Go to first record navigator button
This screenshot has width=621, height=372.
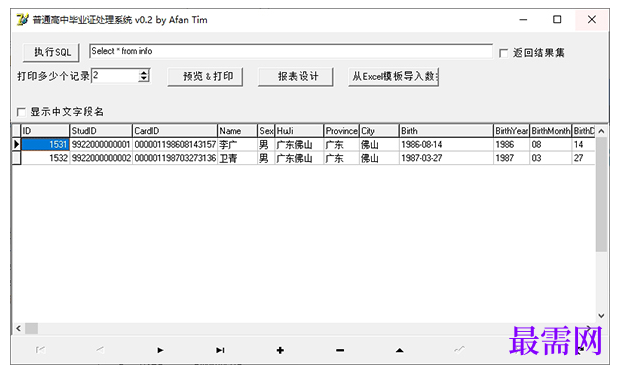40,350
